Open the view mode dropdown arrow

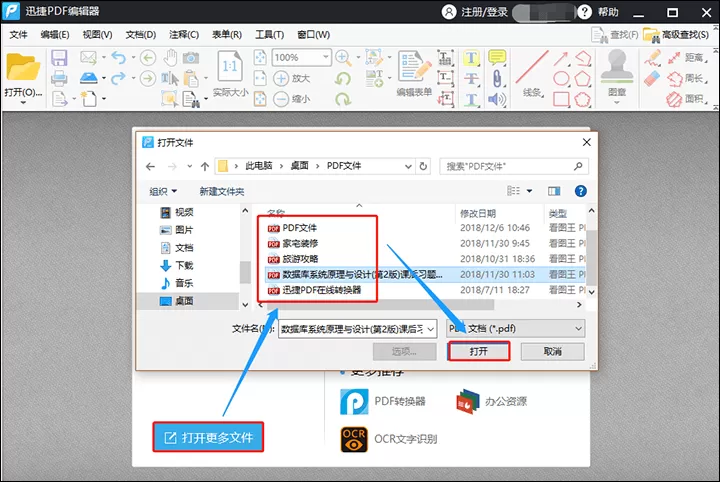point(529,191)
